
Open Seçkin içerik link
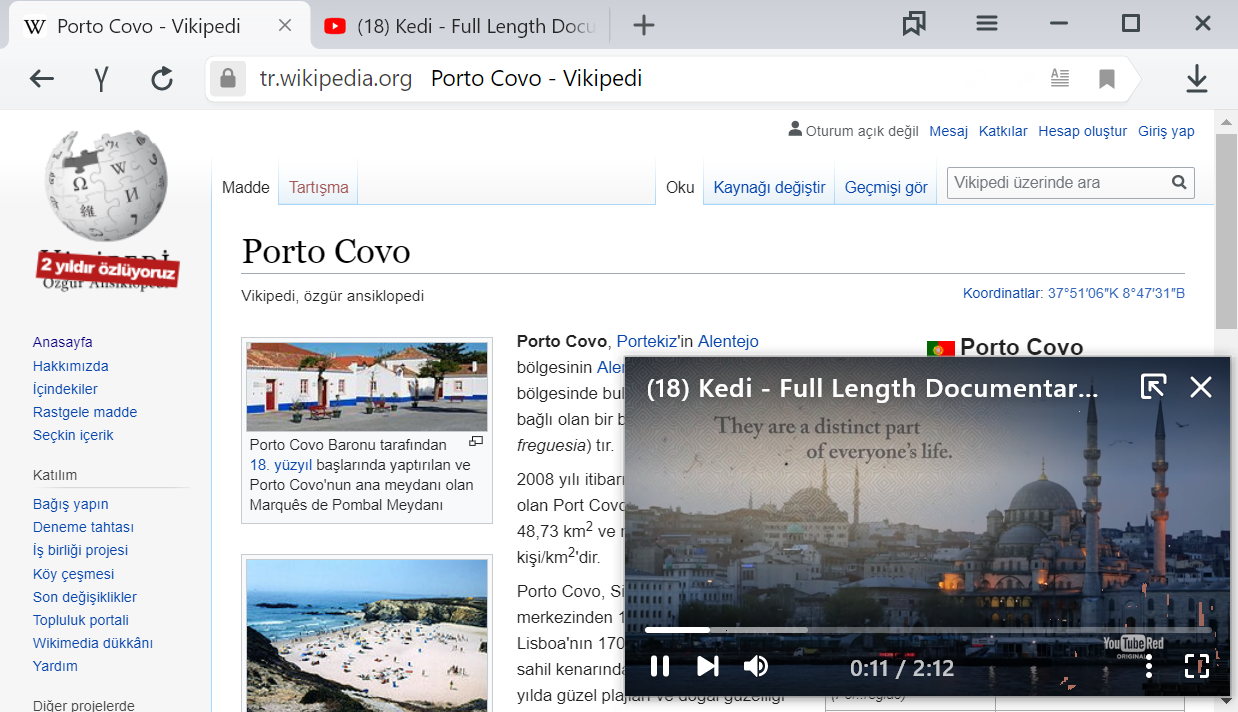coord(73,435)
